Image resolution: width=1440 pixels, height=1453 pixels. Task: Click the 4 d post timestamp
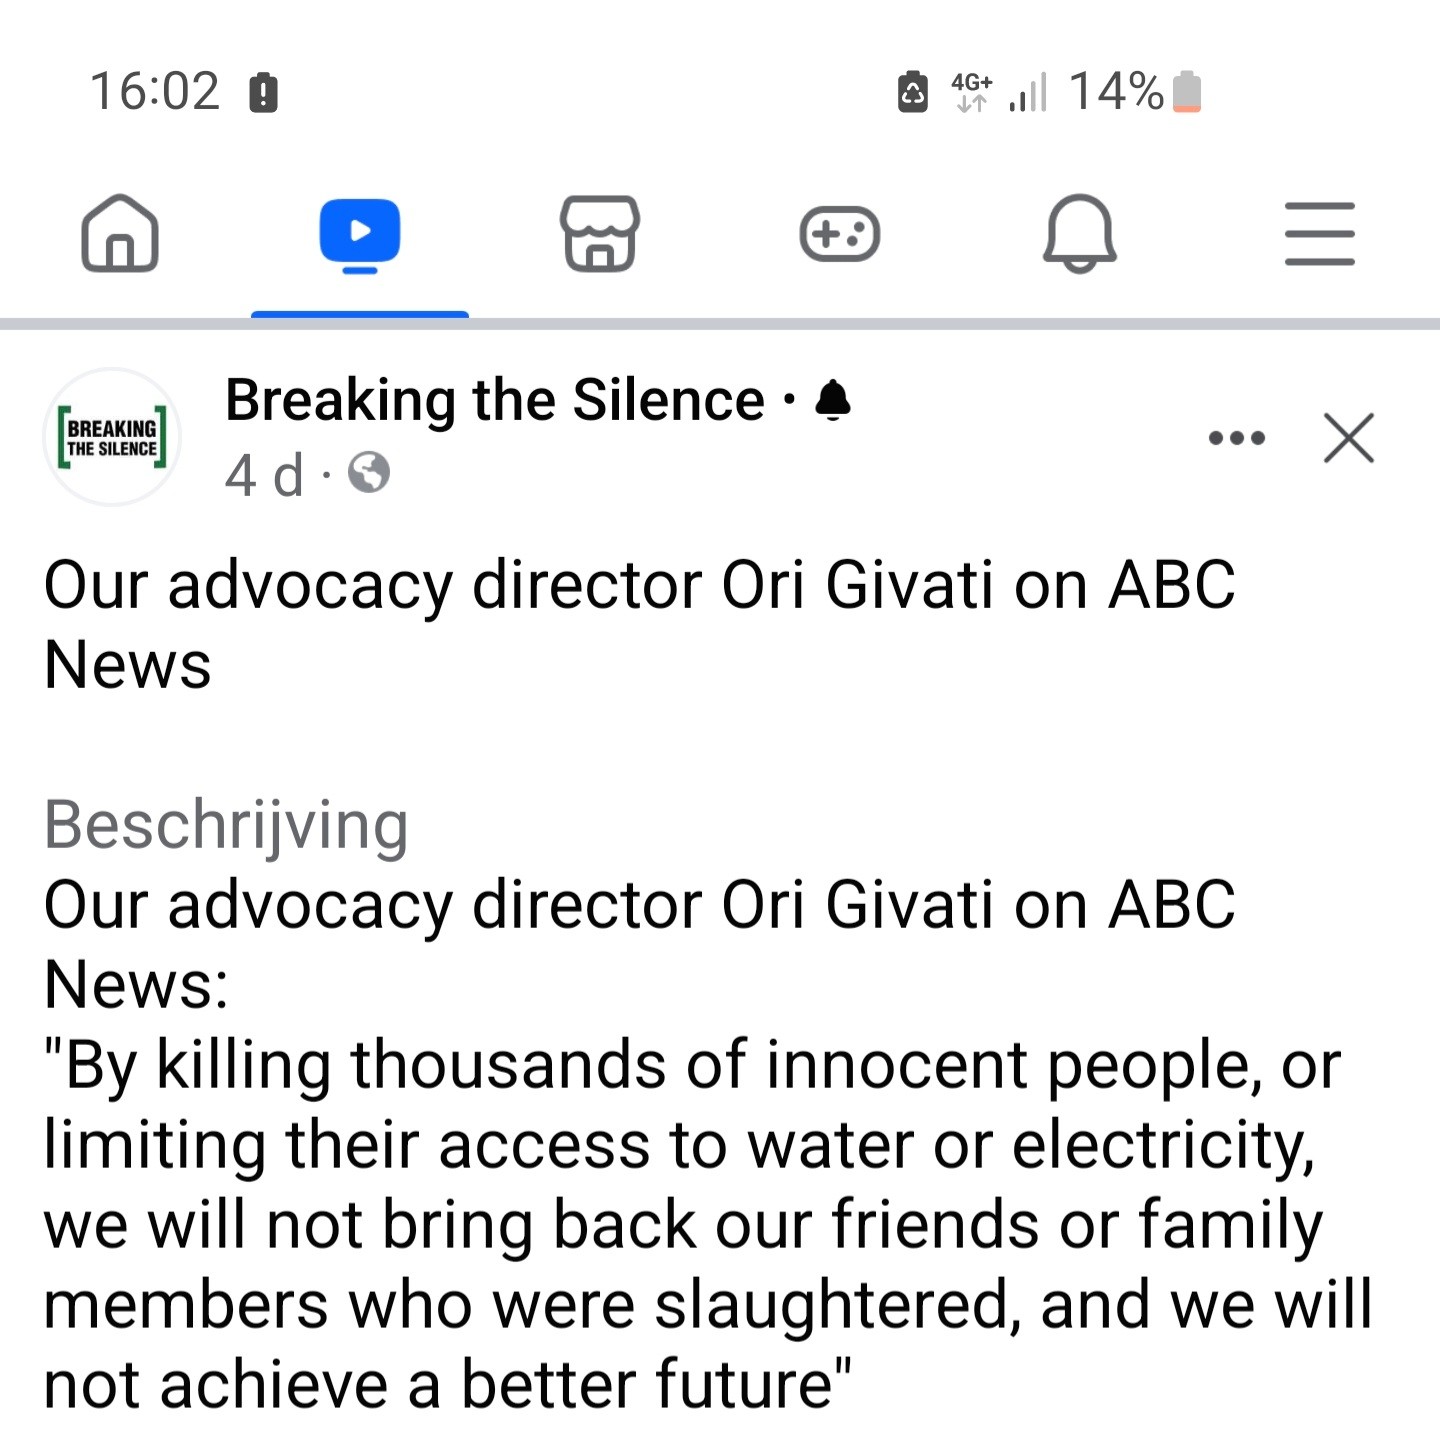[x=264, y=474]
